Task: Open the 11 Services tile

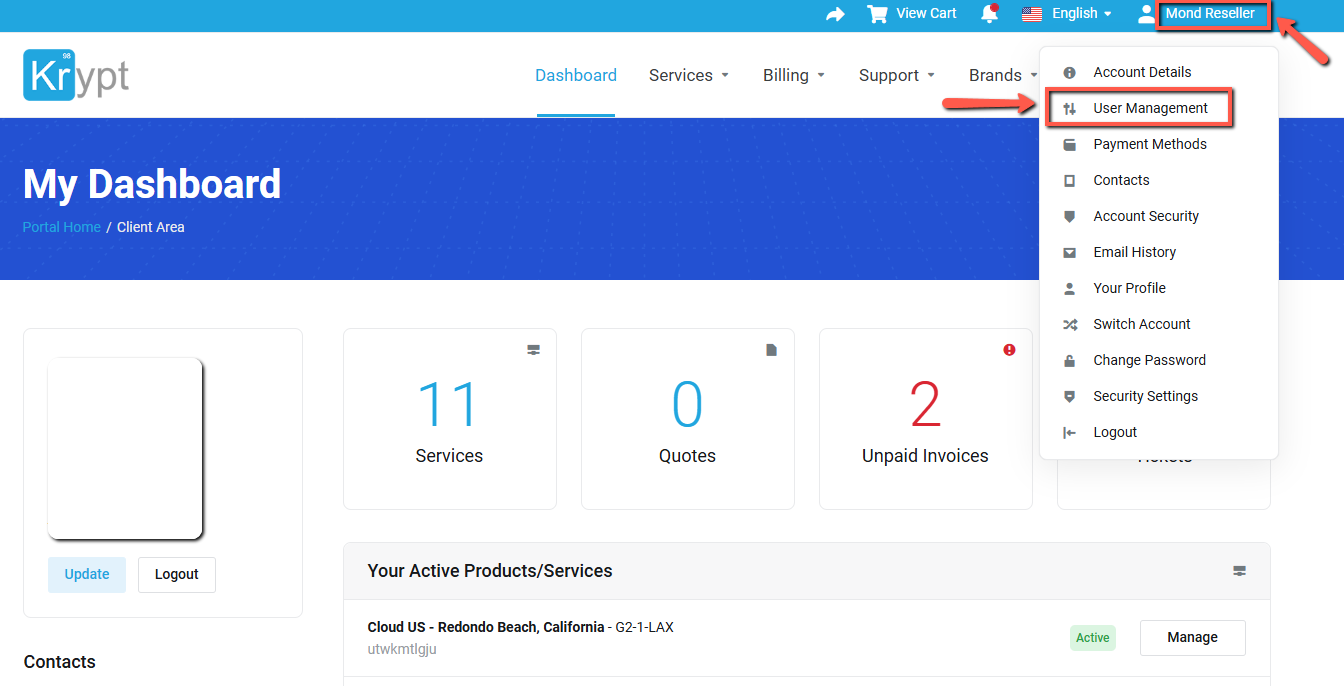Action: click(450, 419)
